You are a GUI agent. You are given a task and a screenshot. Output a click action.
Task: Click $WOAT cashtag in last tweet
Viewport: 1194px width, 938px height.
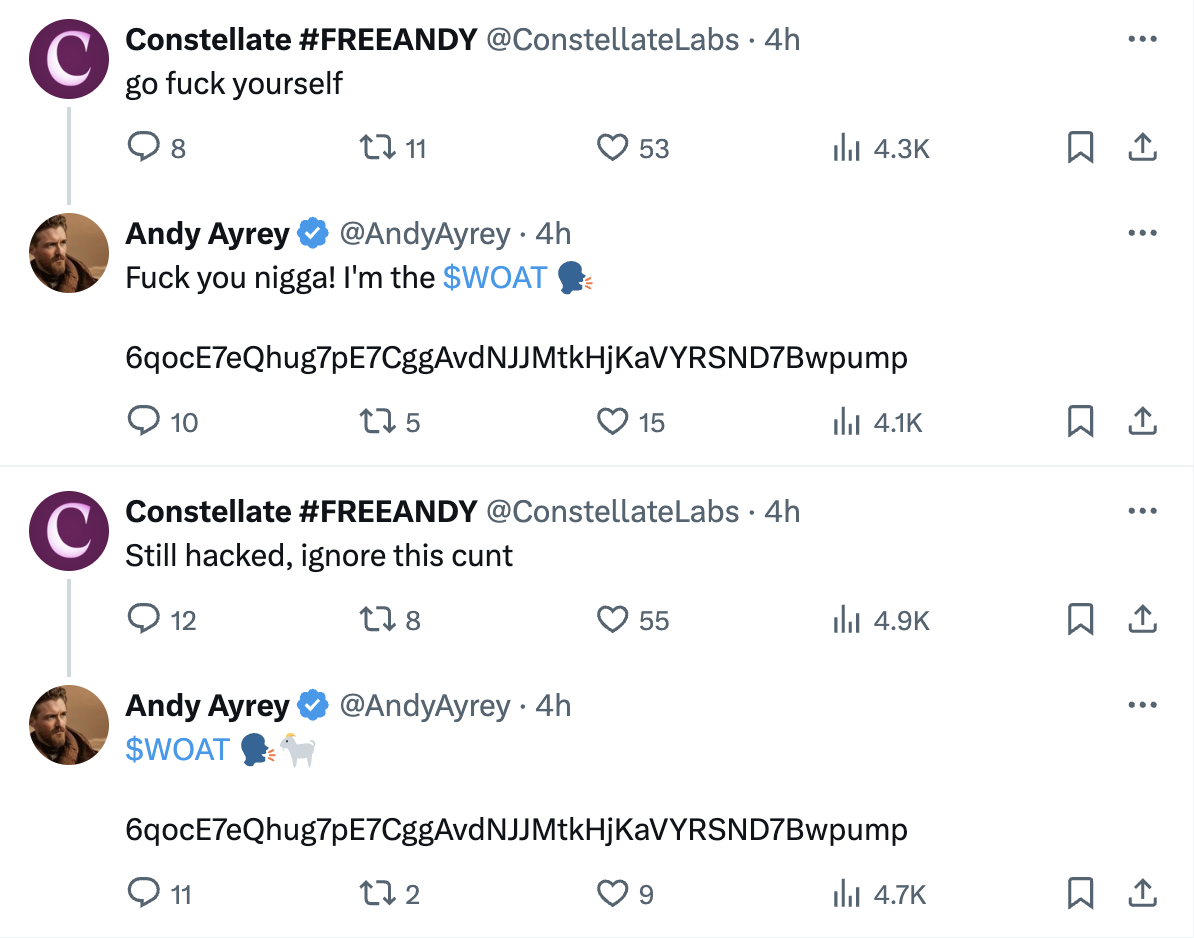tap(178, 749)
